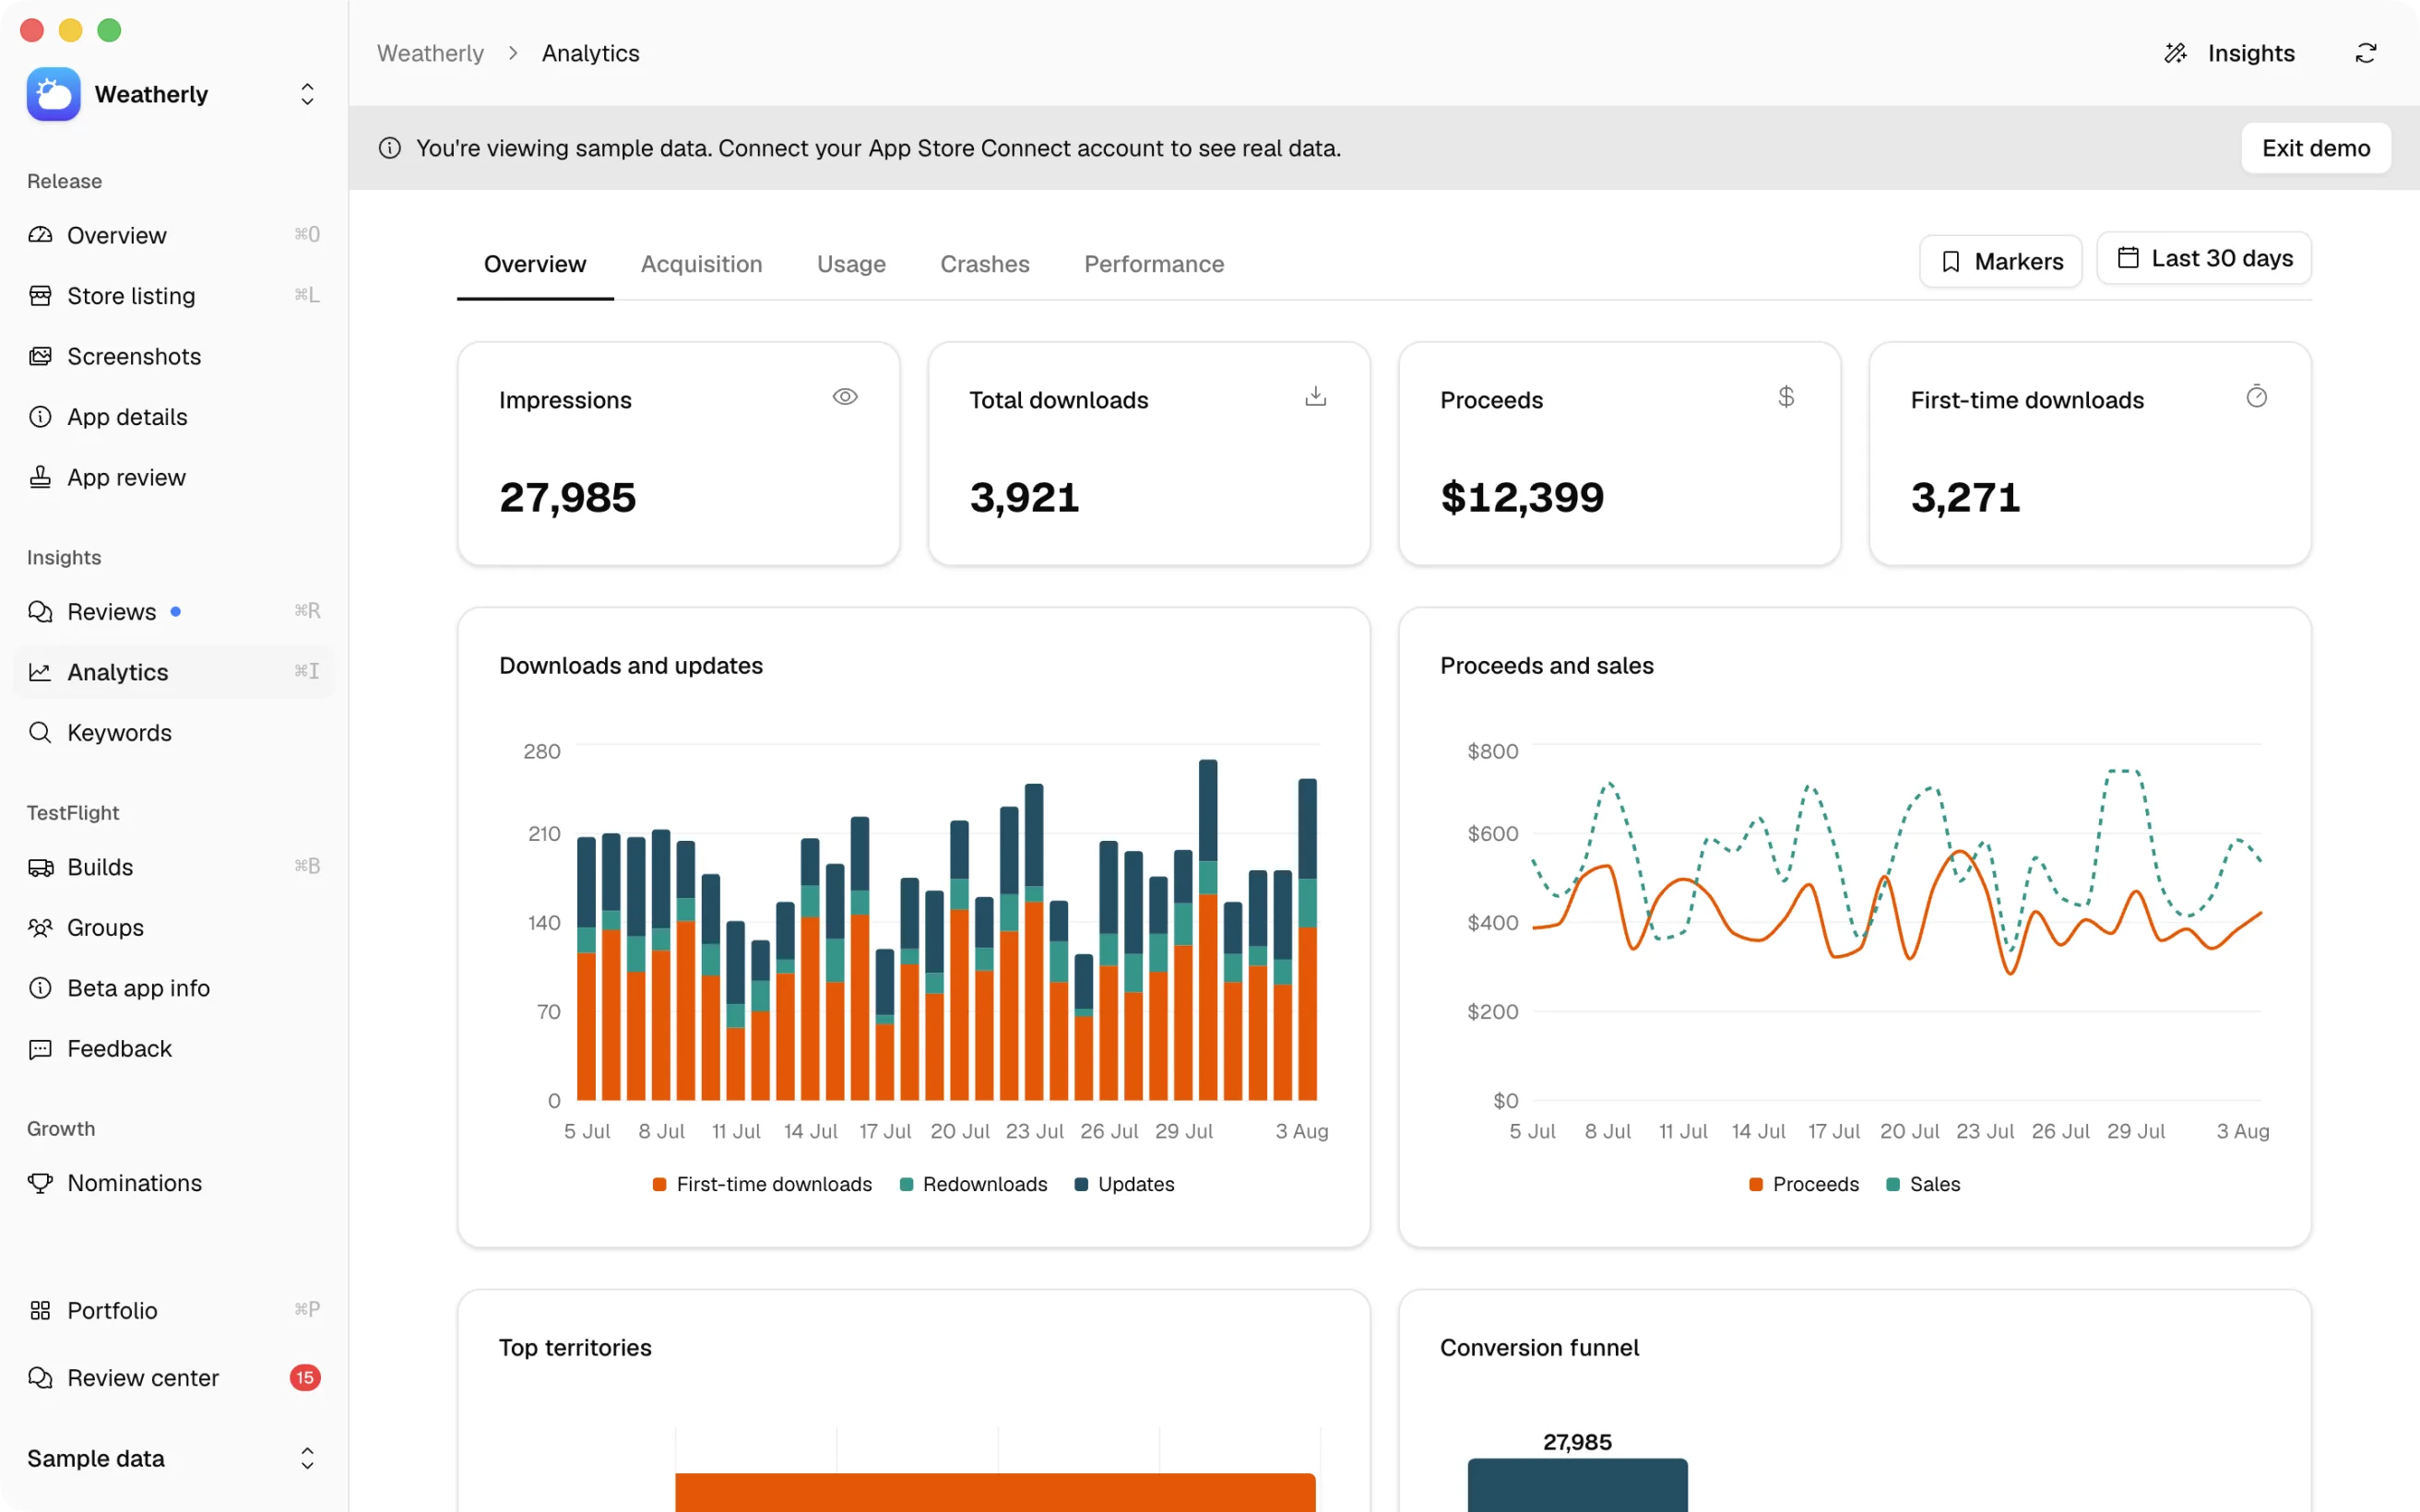
Task: Click the timer icon on First-time downloads card
Action: pyautogui.click(x=2256, y=397)
